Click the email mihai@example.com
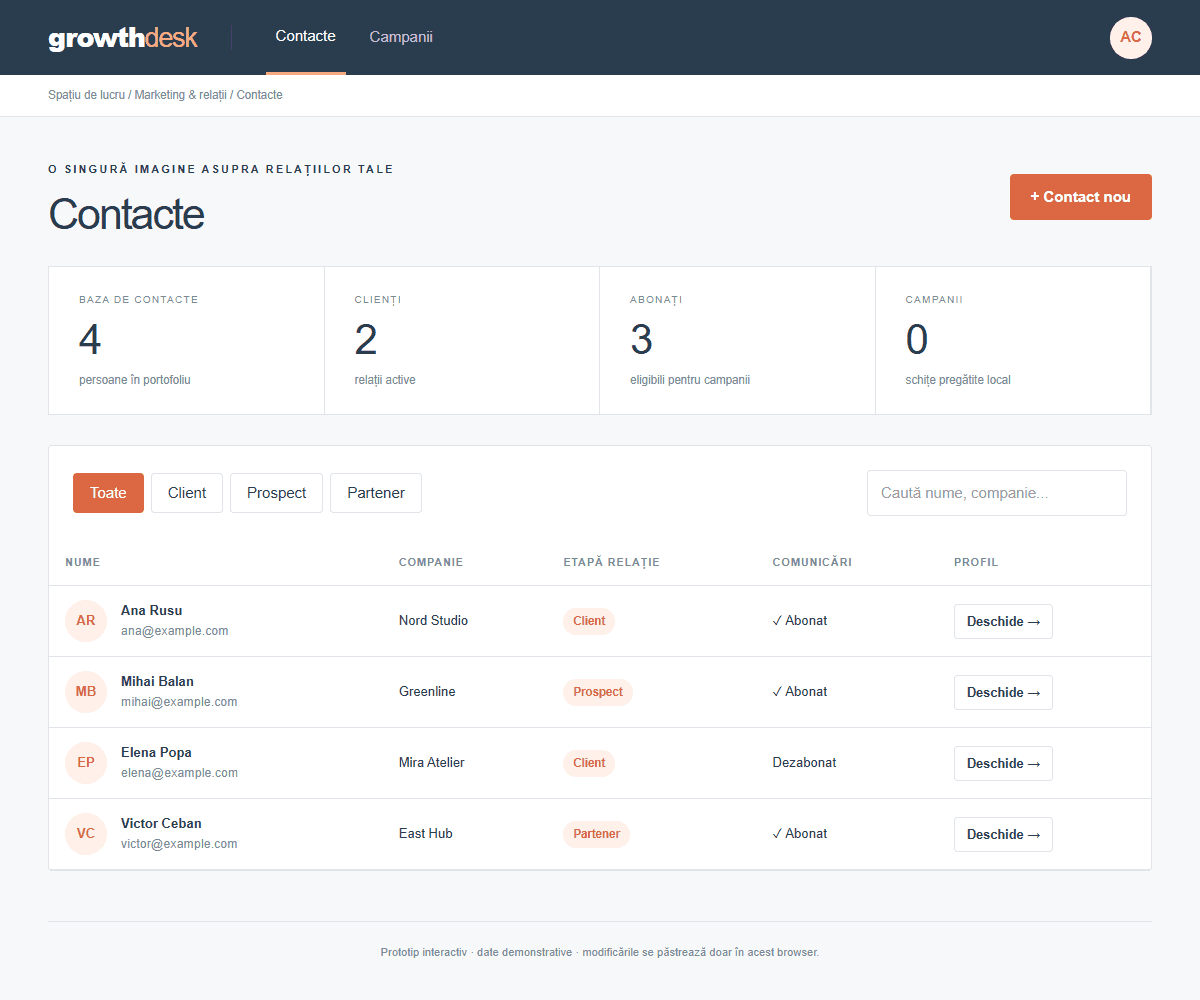Screen dimensions: 1200x1000 tap(179, 702)
